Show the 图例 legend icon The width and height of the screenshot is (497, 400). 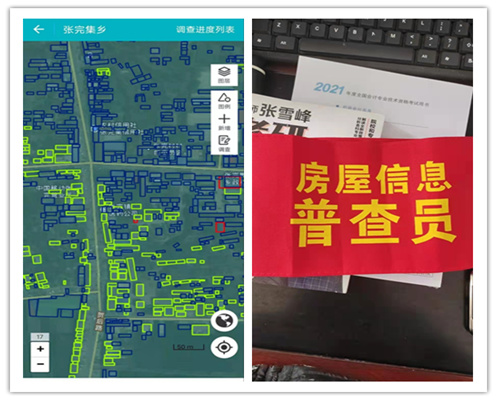pos(224,101)
